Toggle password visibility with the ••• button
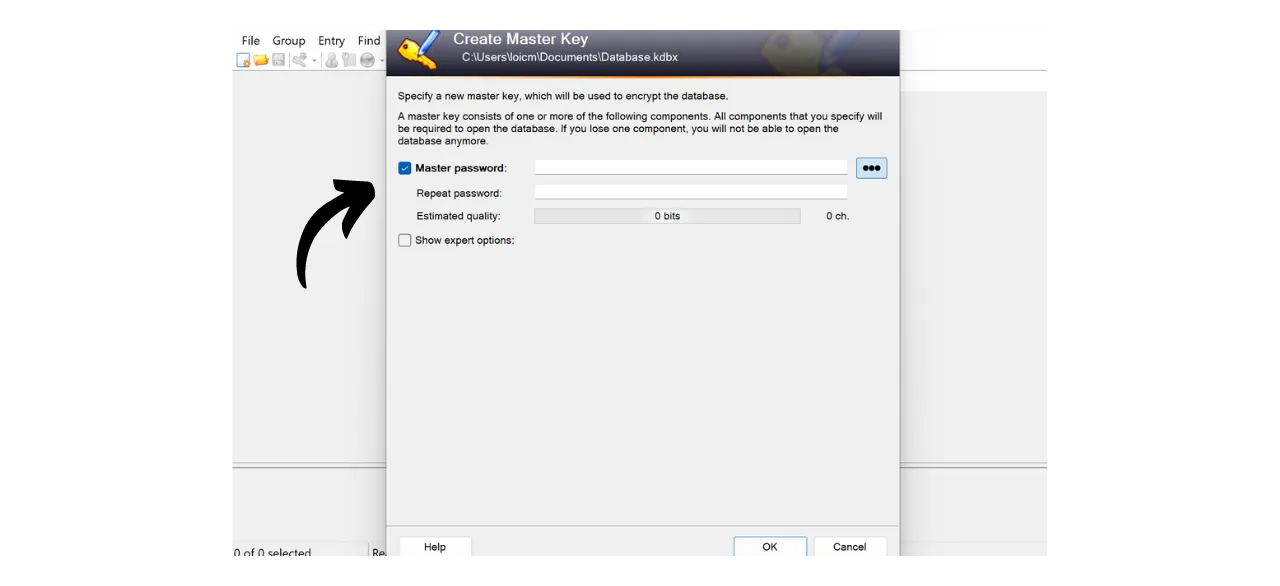Image resolution: width=1280 pixels, height=586 pixels. click(x=870, y=168)
